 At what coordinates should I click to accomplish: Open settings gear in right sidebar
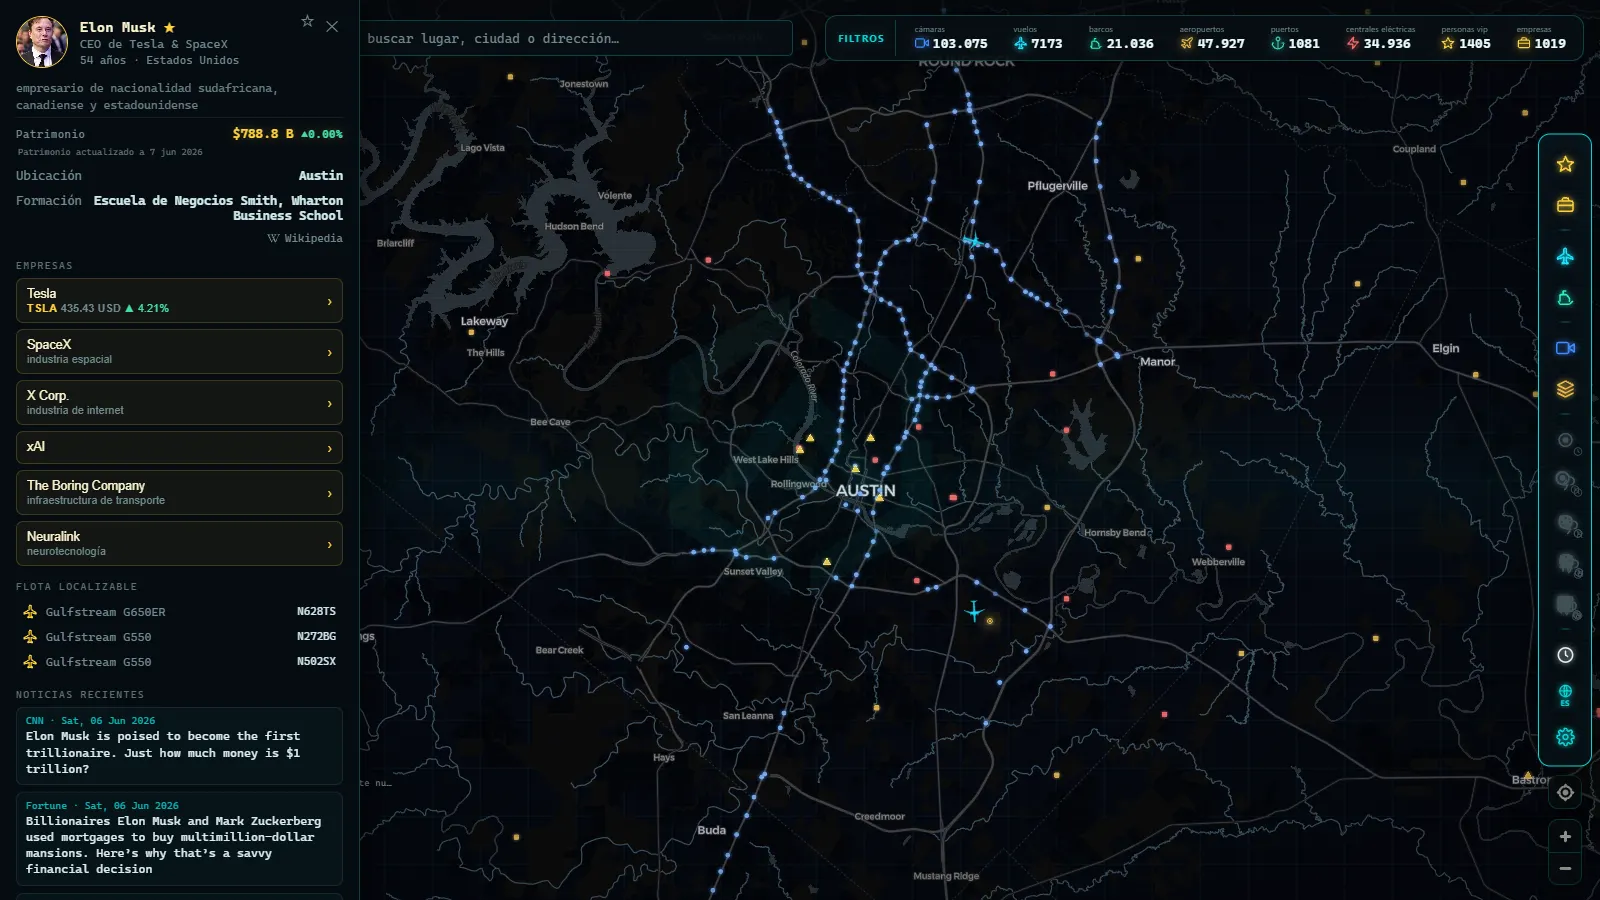pyautogui.click(x=1565, y=737)
